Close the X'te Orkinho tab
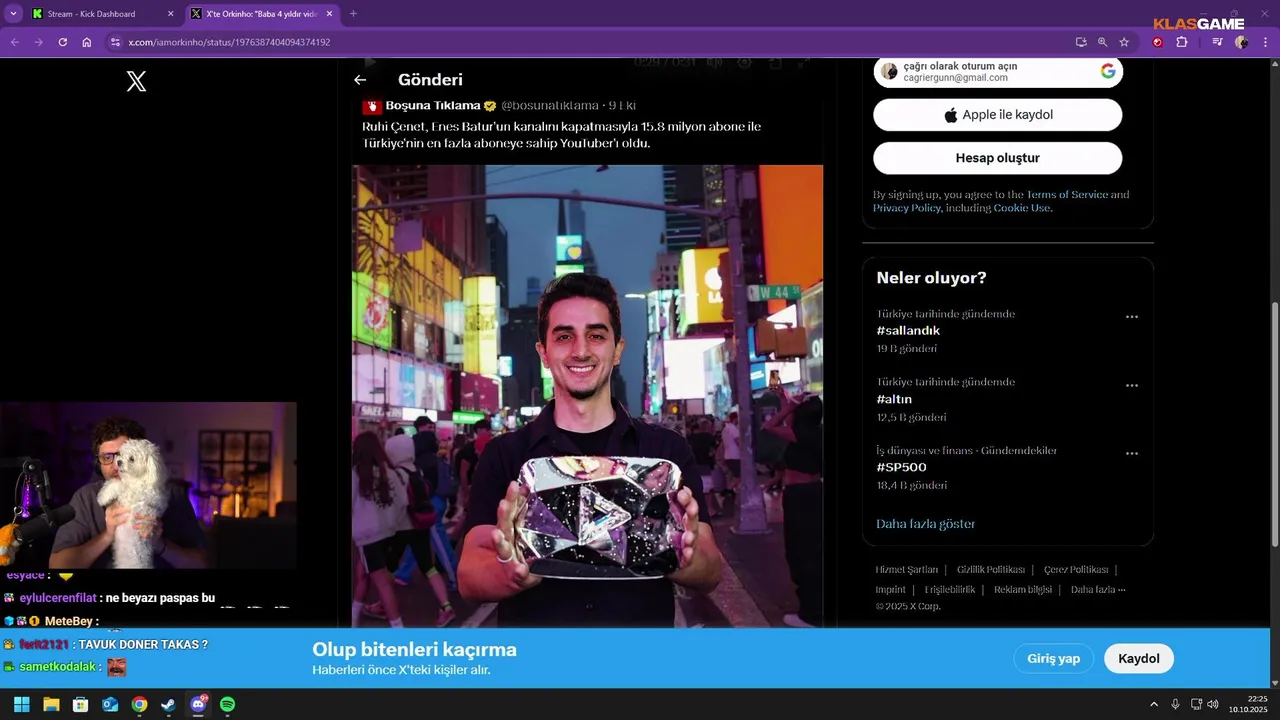The height and width of the screenshot is (720, 1280). tap(328, 14)
